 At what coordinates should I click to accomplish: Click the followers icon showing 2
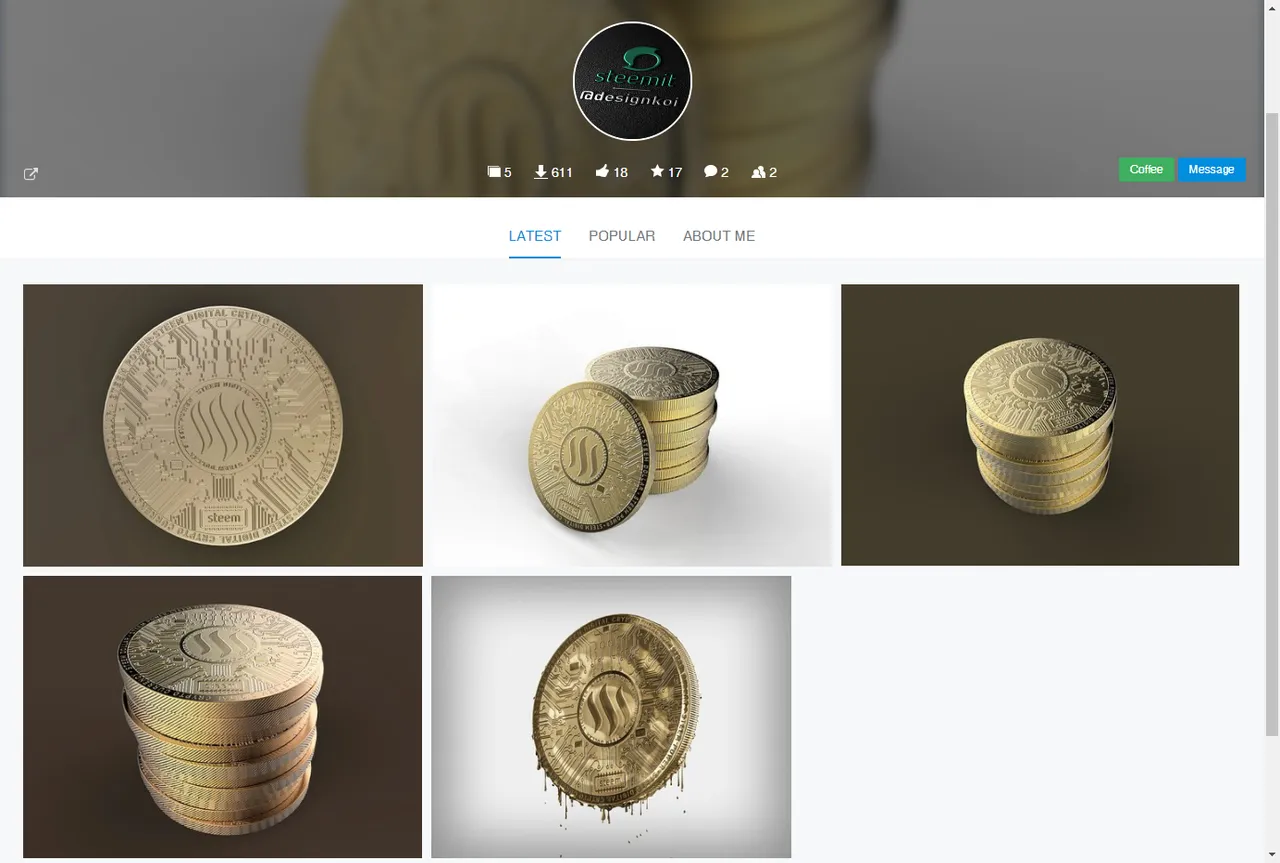[x=758, y=172]
